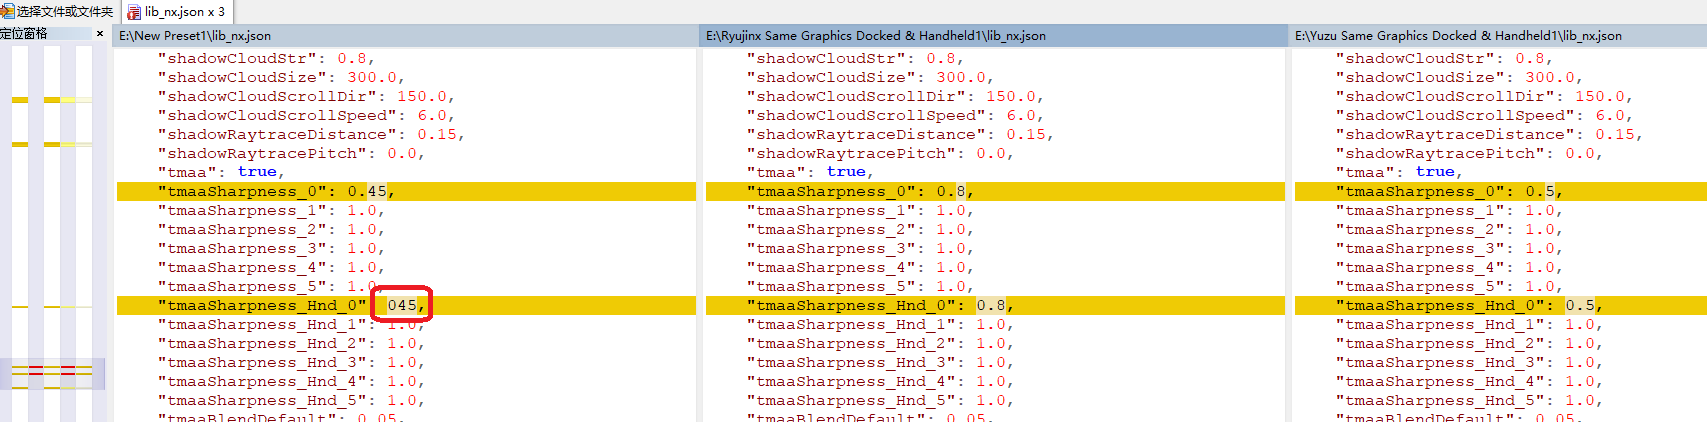This screenshot has width=1707, height=422.
Task: Click shadowCloudSize line in Yuzu pane
Action: (1459, 77)
